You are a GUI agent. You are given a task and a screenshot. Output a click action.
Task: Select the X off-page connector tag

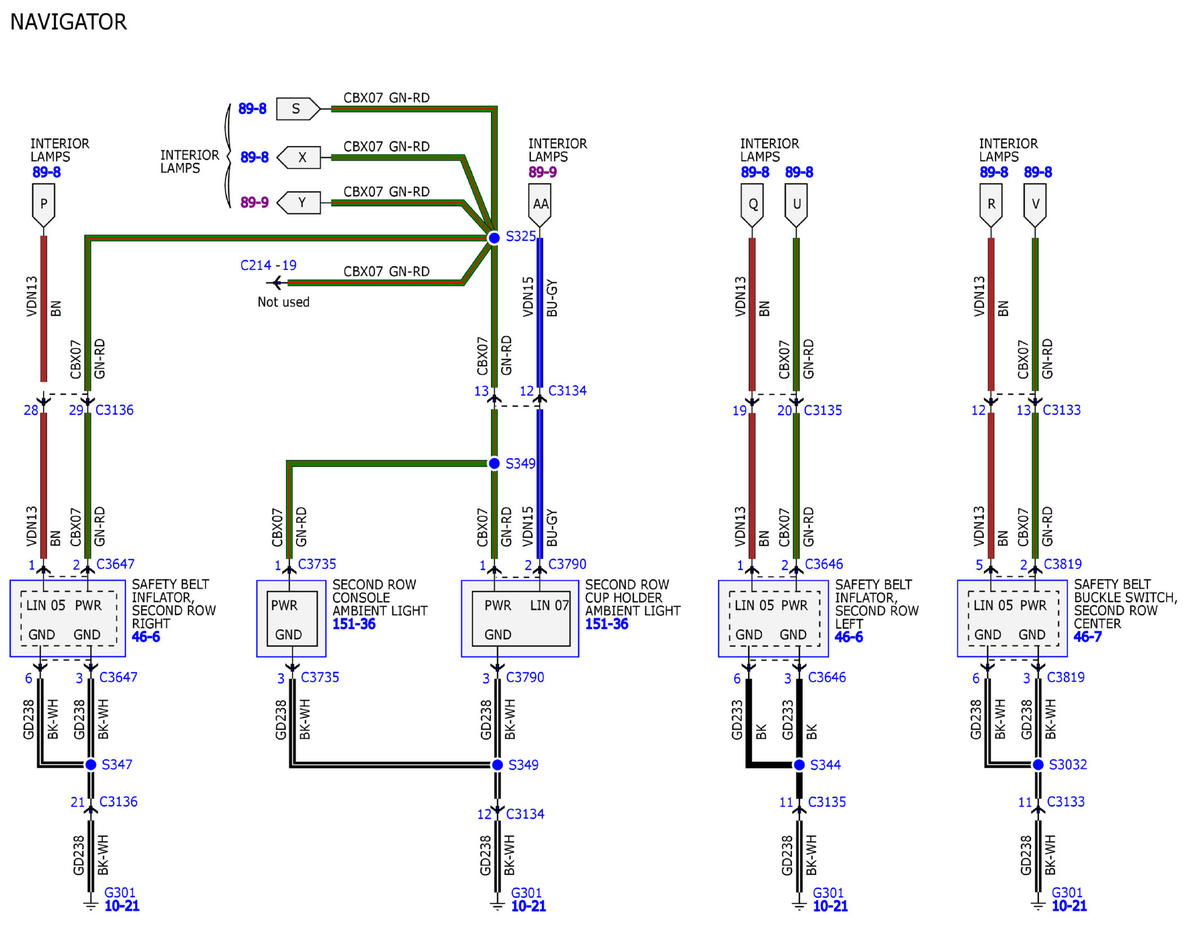[x=299, y=157]
